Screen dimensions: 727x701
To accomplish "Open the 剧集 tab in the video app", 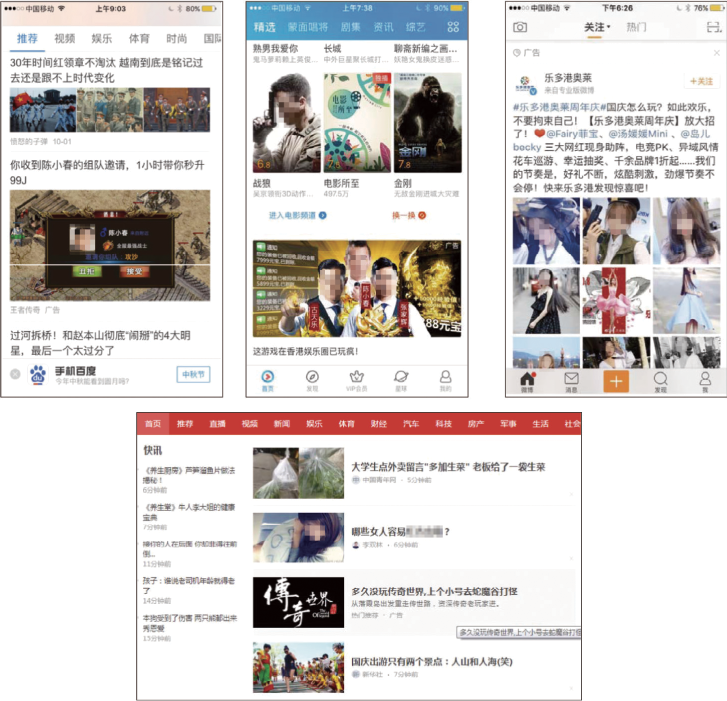I will 351,27.
